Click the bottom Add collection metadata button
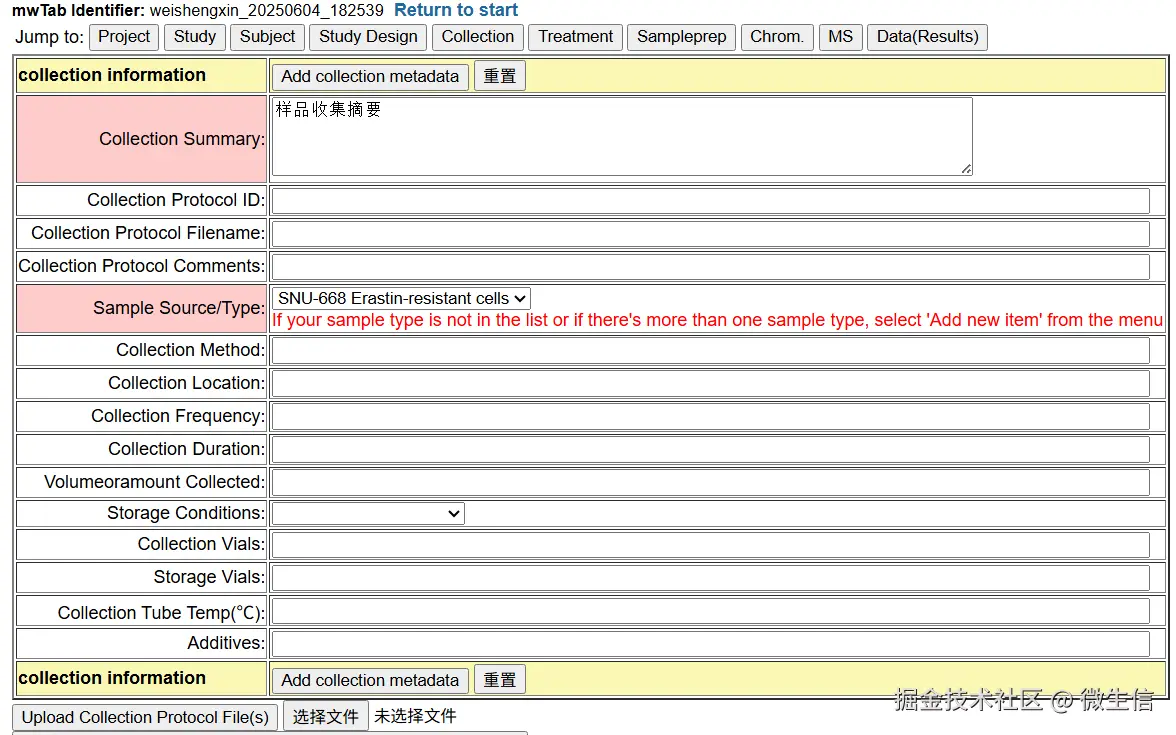The height and width of the screenshot is (735, 1176). click(x=370, y=680)
